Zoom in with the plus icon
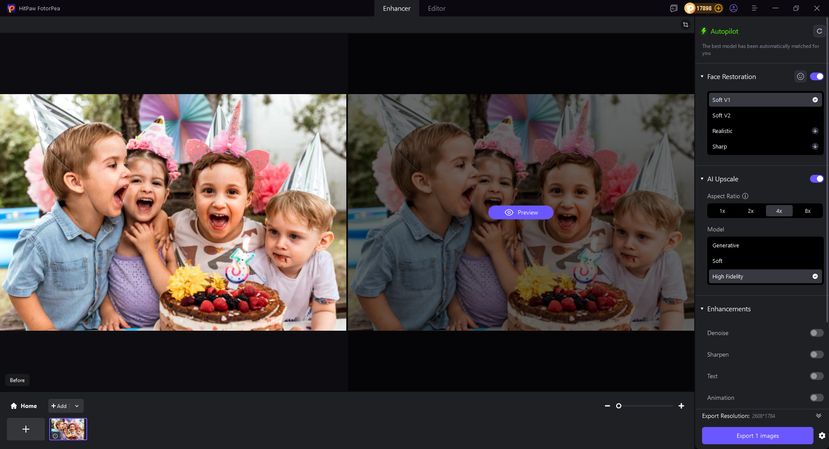 (681, 406)
